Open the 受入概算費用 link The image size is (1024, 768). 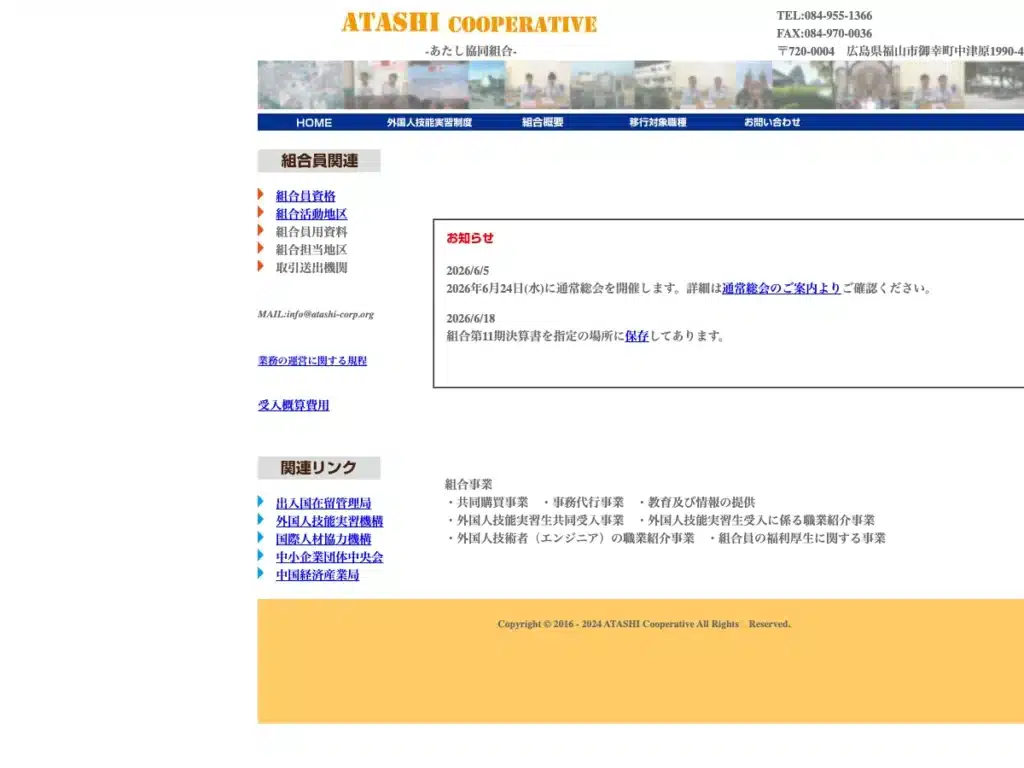tap(293, 405)
